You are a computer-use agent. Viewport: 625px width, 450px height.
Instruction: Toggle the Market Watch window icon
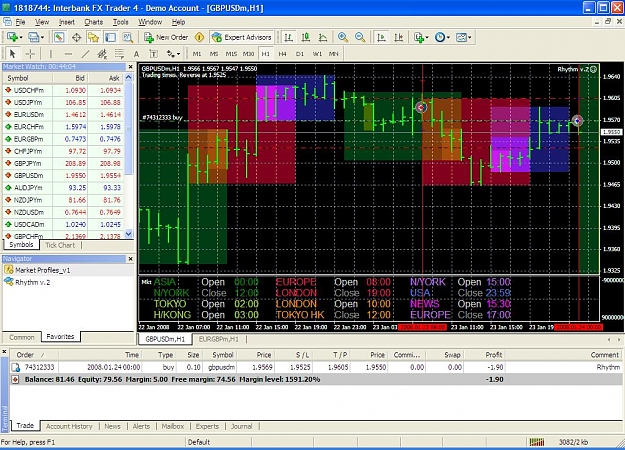tap(59, 37)
